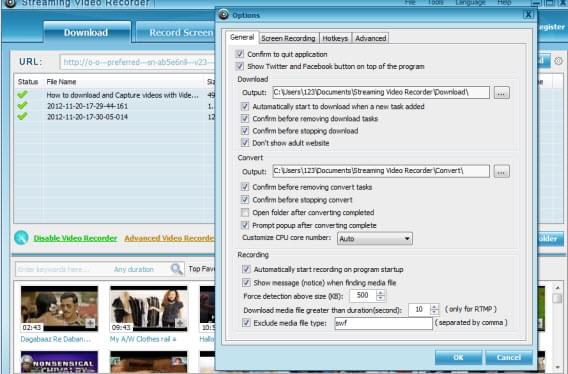Image resolution: width=568 pixels, height=374 pixels.
Task: Click Advanced Video Recorder link
Action: tap(169, 238)
